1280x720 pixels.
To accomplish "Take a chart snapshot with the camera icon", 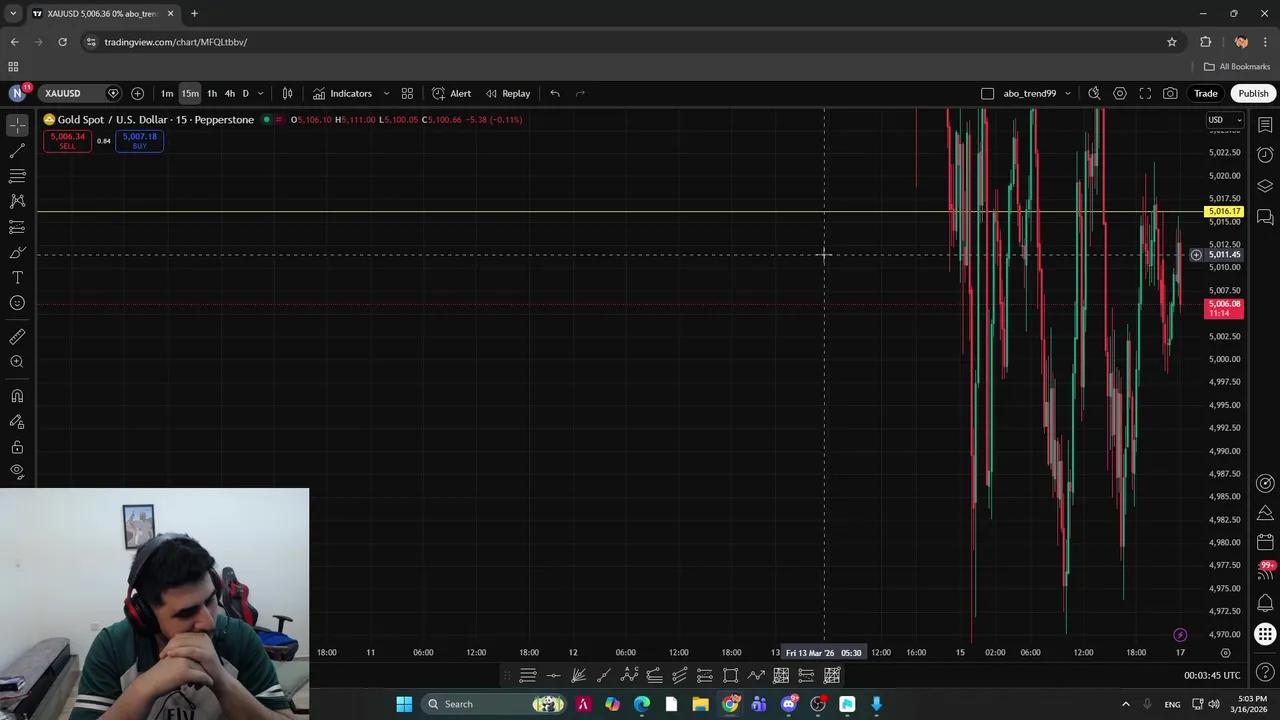I will (1170, 93).
